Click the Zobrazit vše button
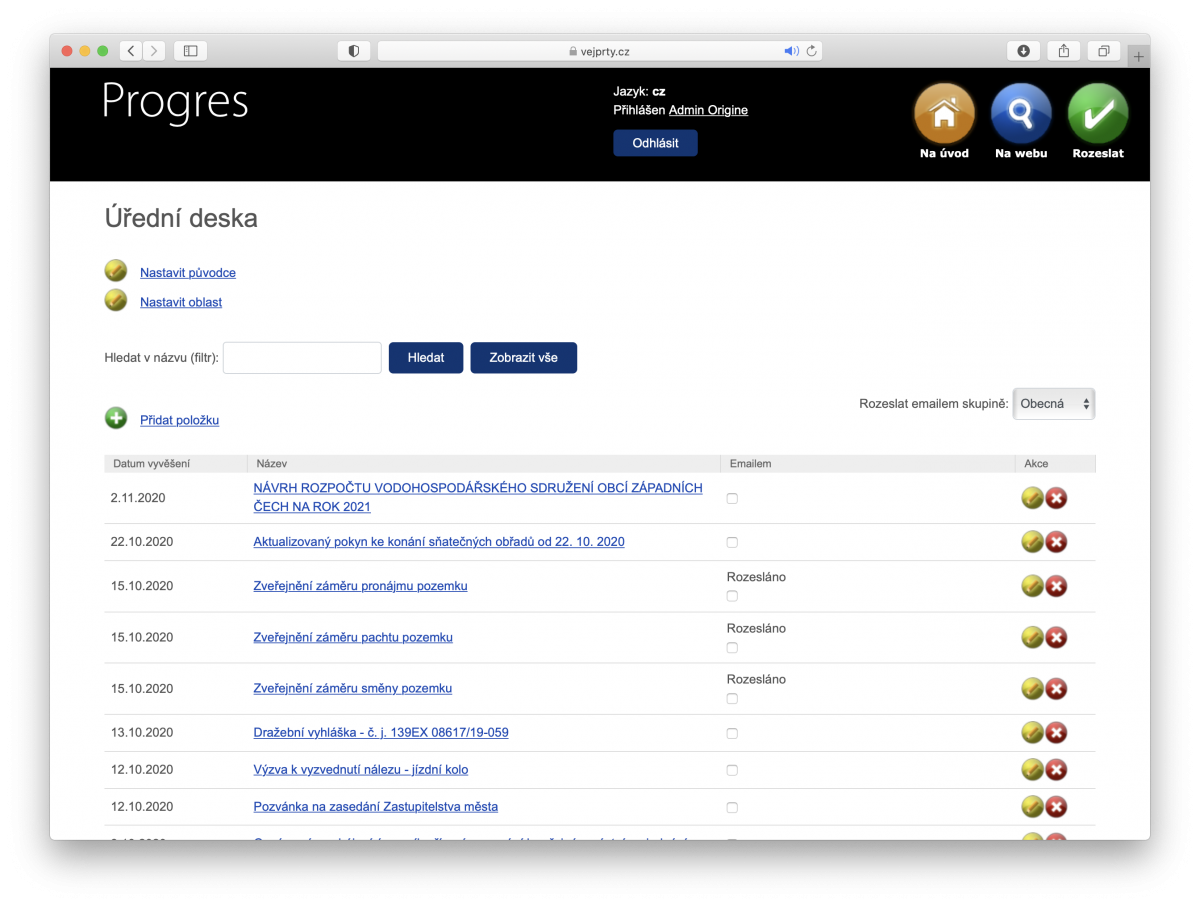The image size is (1200, 906). (x=523, y=358)
